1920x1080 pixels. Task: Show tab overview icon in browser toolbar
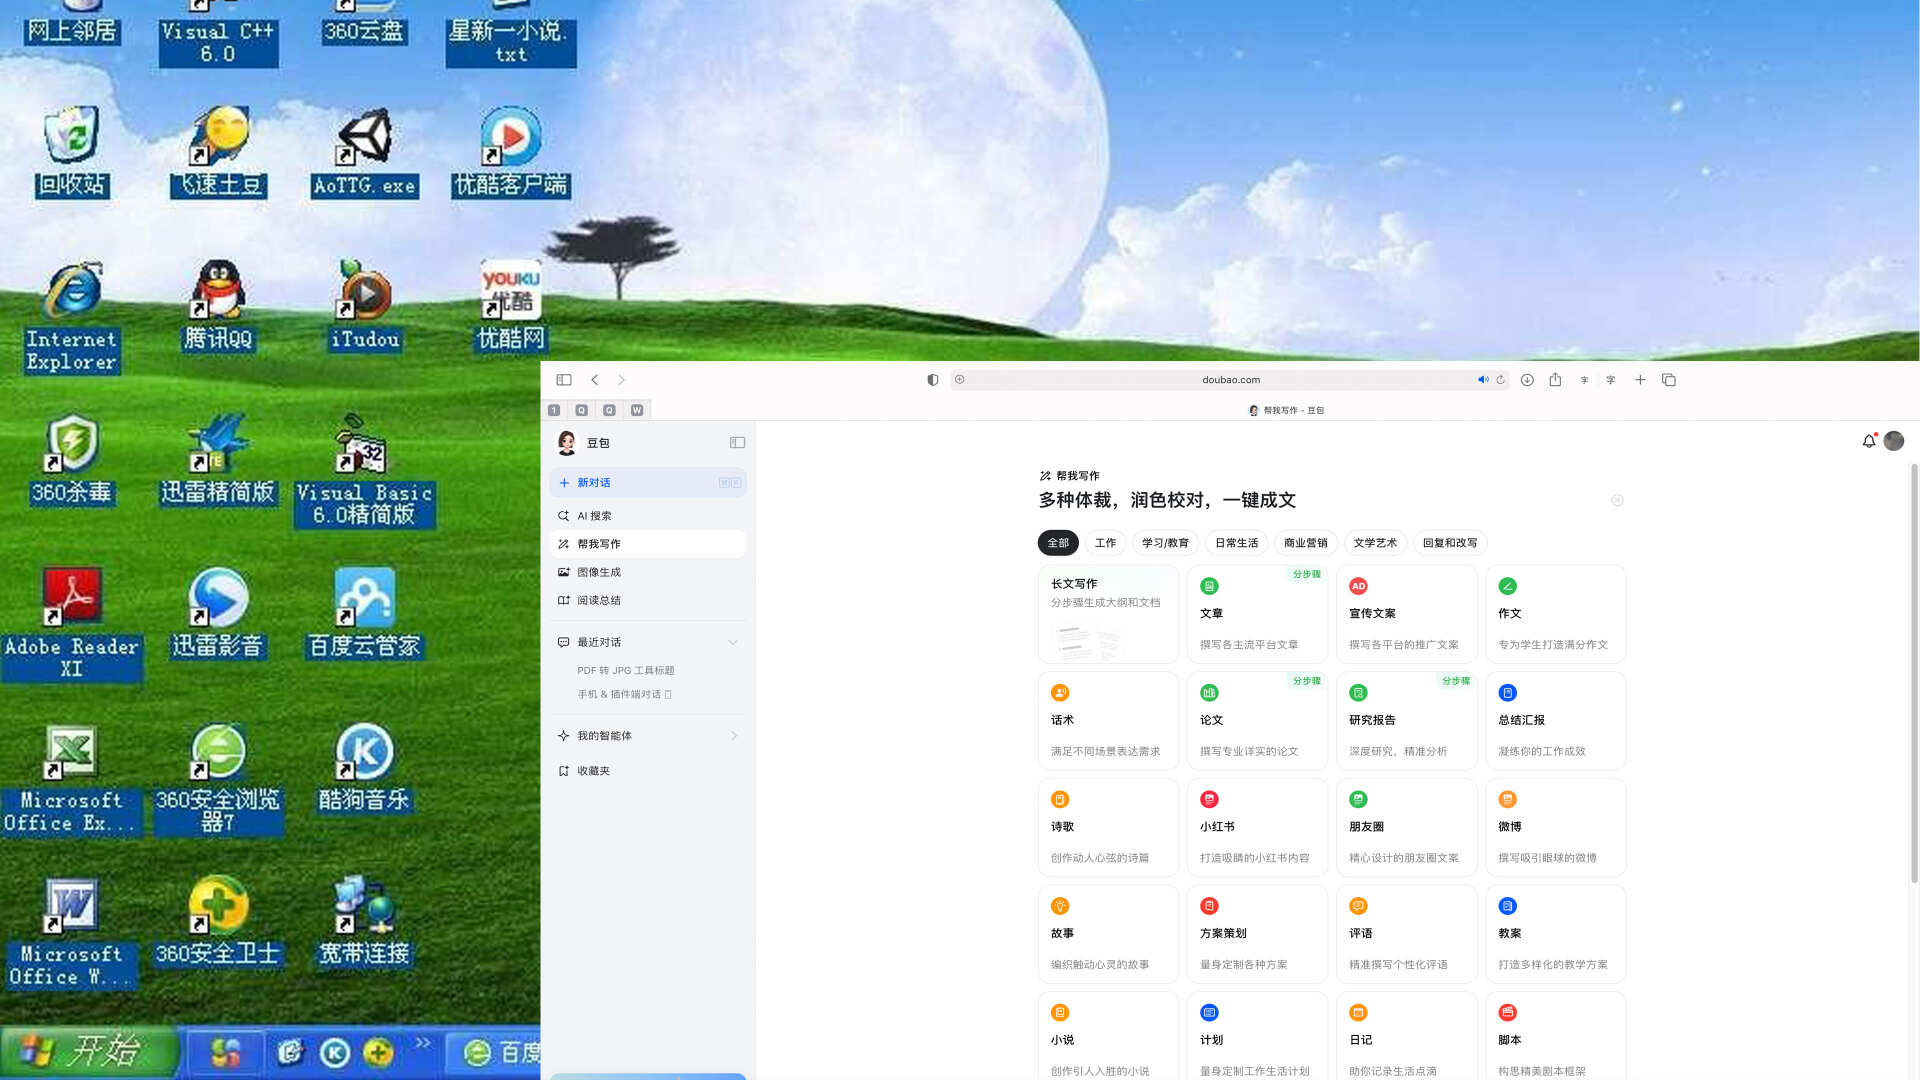(x=1669, y=380)
